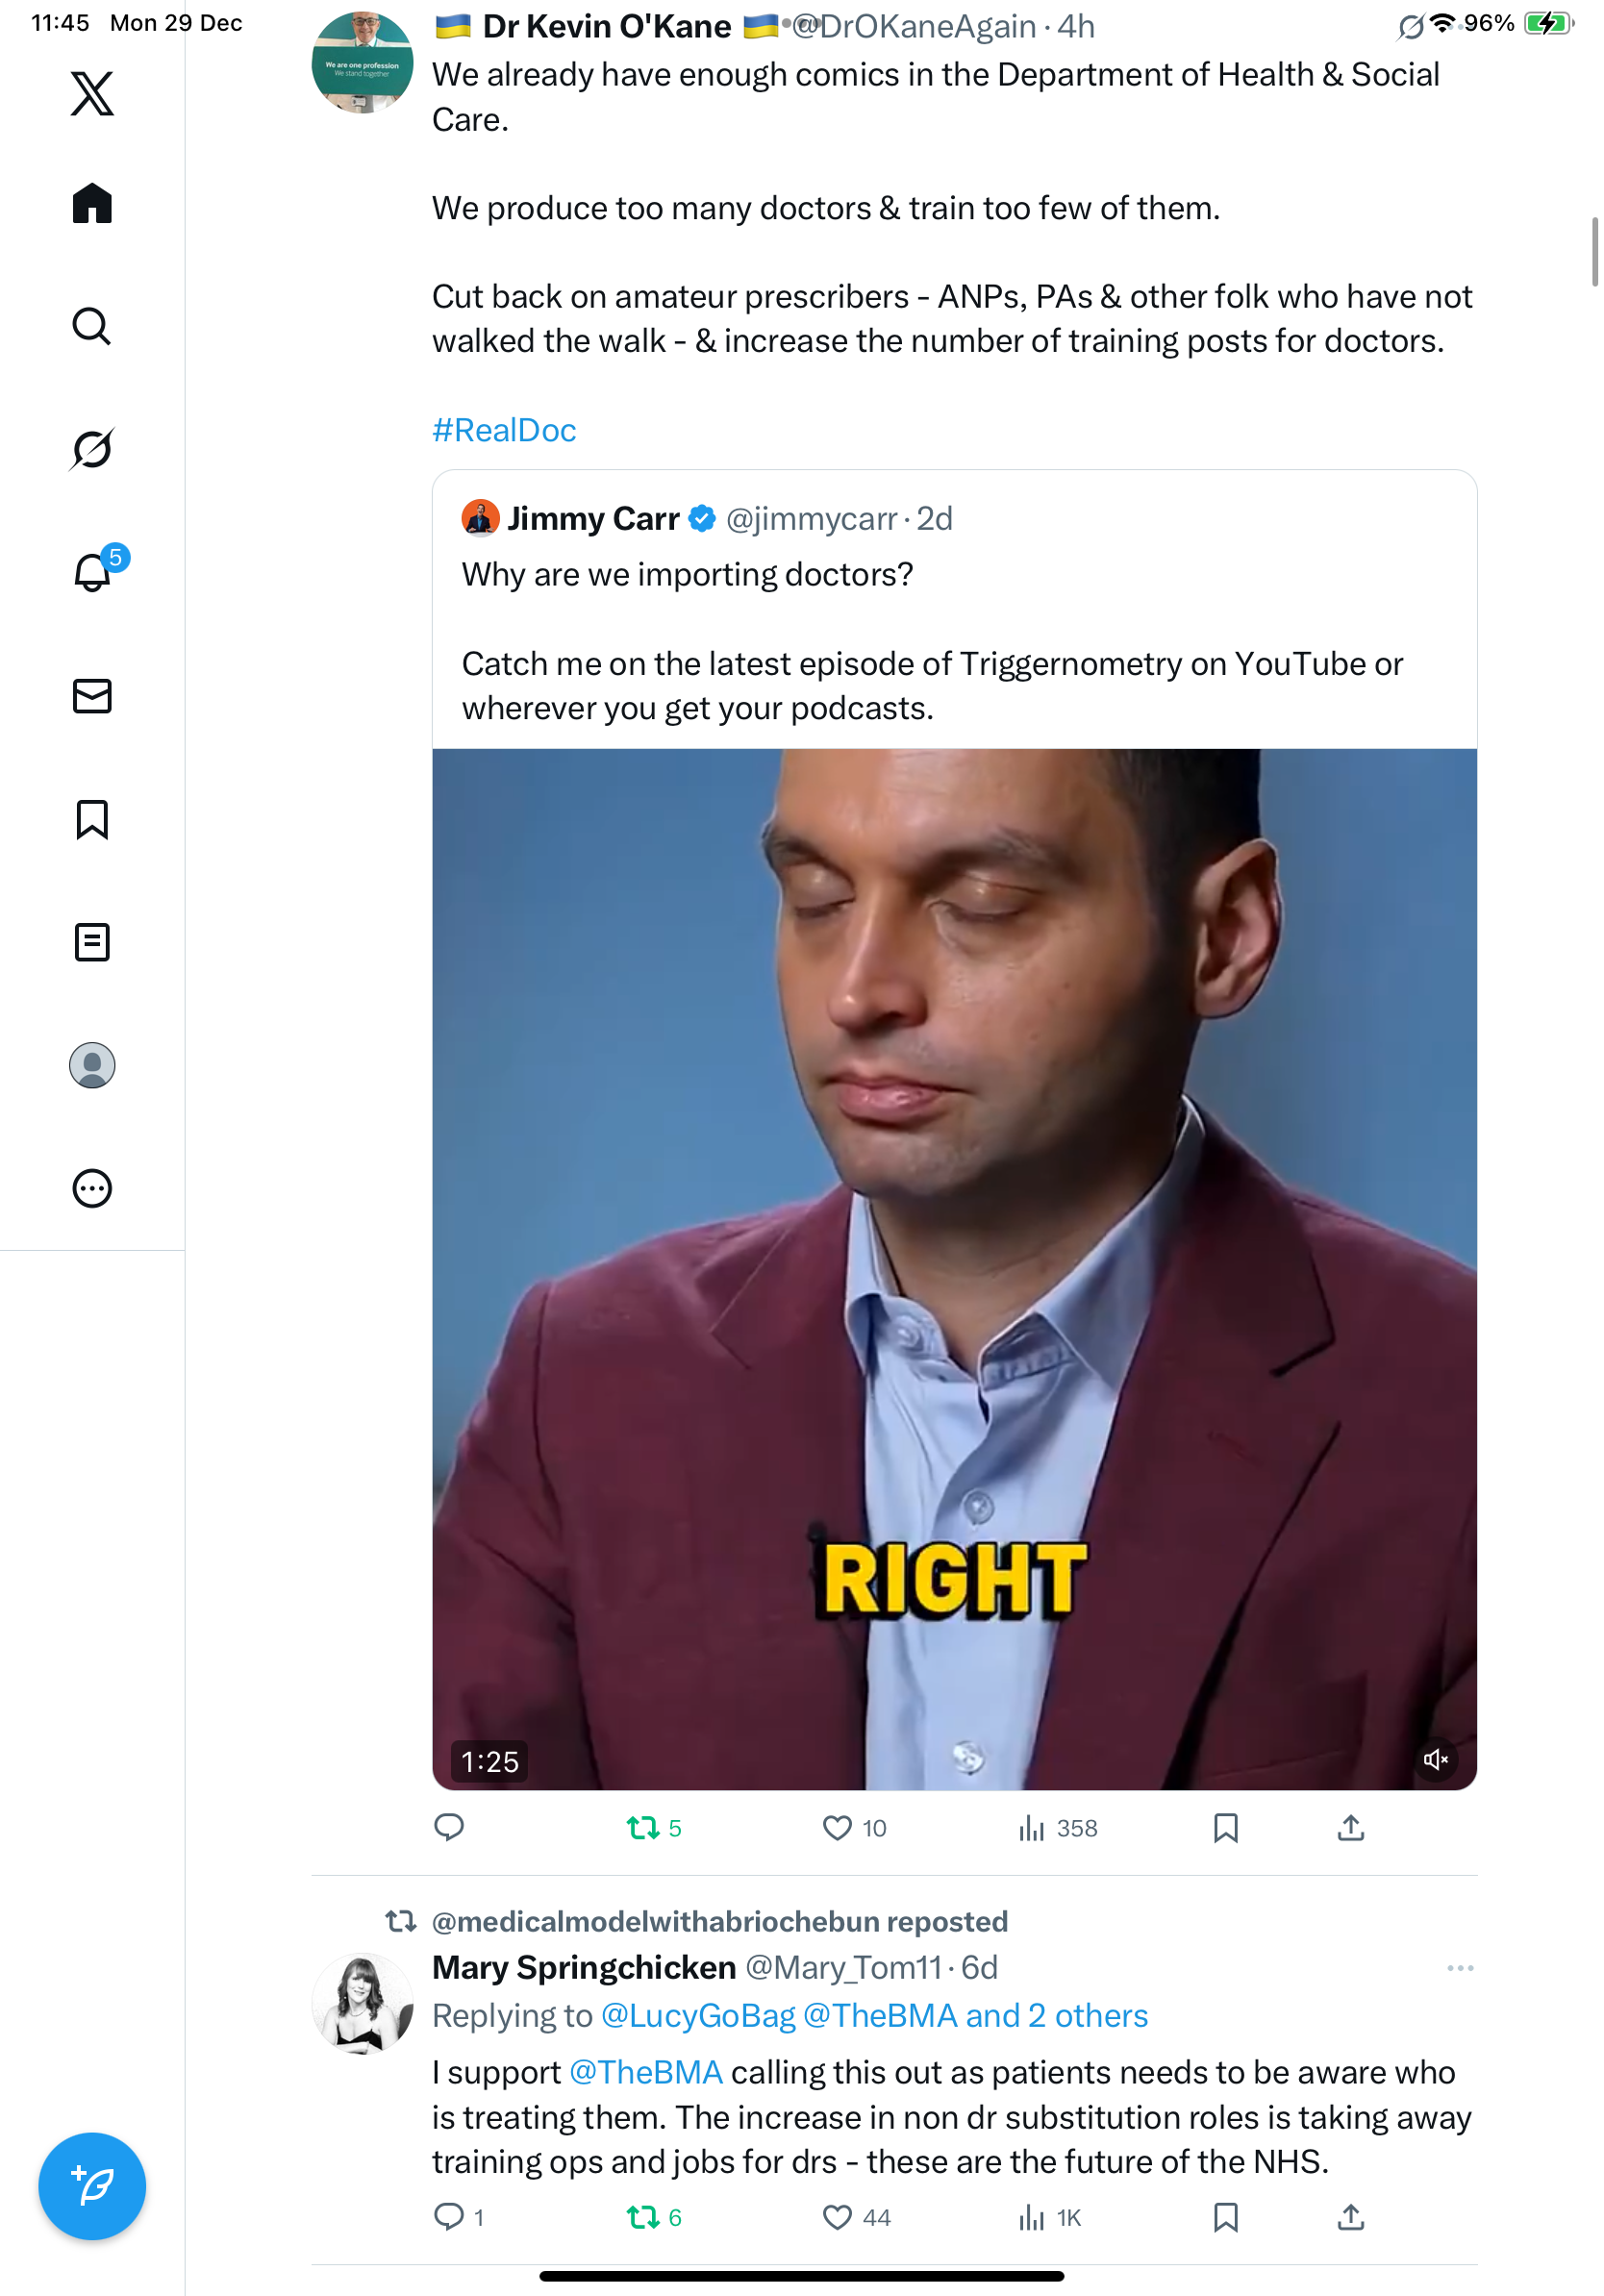Open Messages envelope icon
The image size is (1604, 2296).
tap(92, 696)
